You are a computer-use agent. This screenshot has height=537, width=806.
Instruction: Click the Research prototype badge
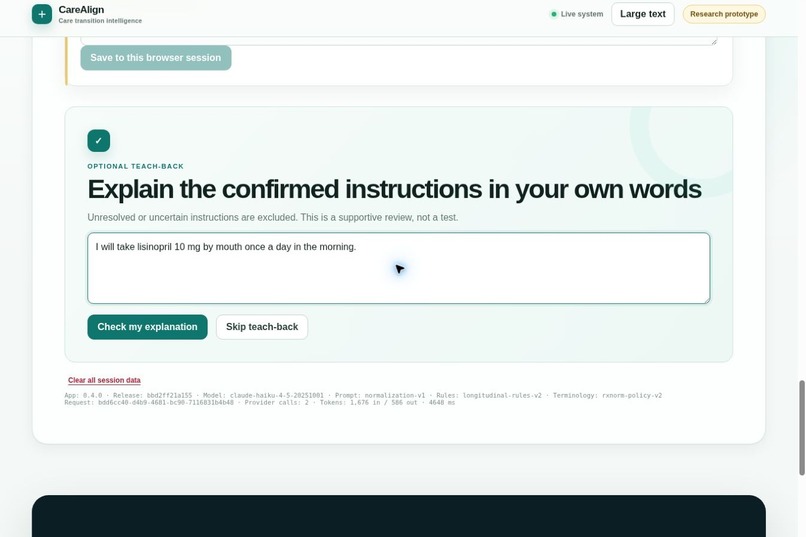[724, 14]
